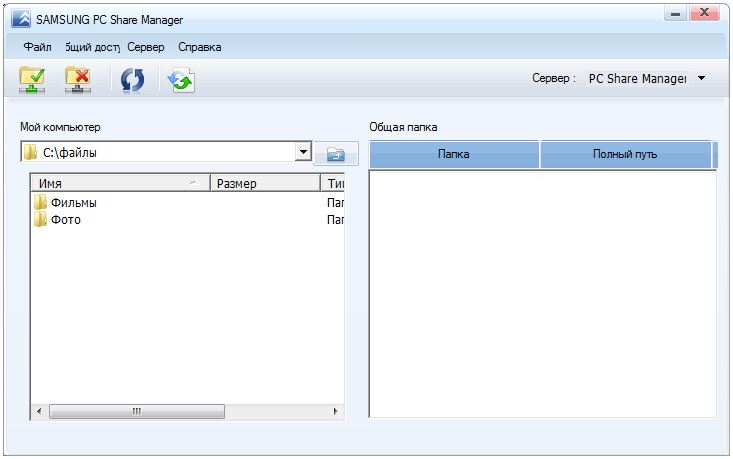
Task: Click the scrollbar left arrow
Action: [39, 411]
